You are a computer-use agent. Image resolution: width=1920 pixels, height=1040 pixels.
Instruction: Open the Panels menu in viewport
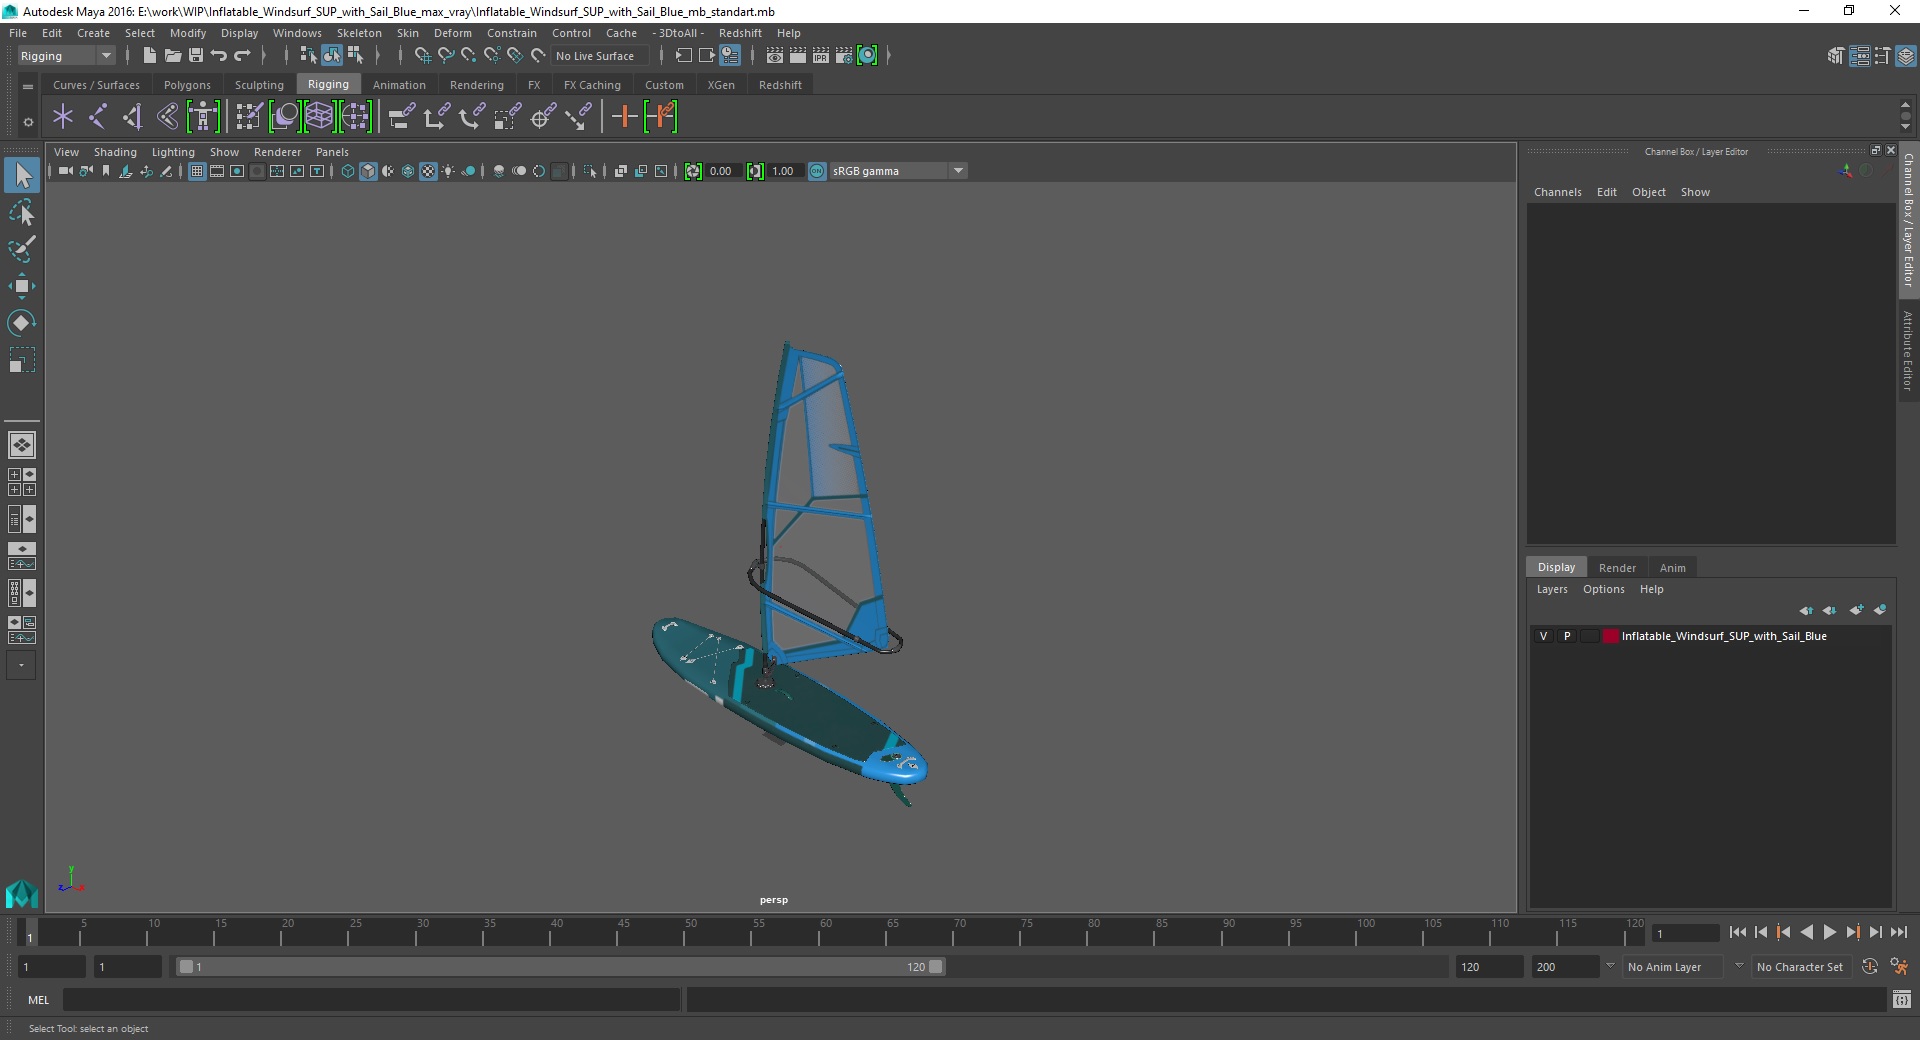332,152
